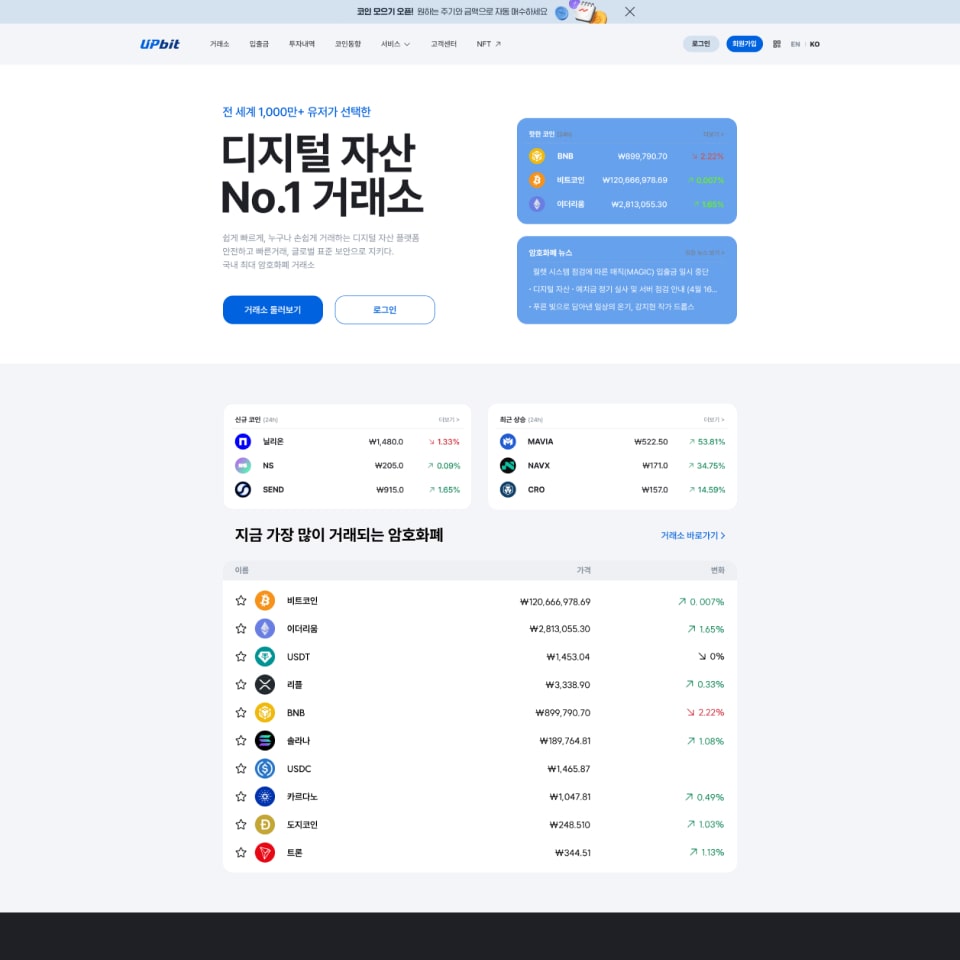Screen dimensions: 960x960
Task: Open the 고객센터 menu item
Action: [x=444, y=44]
